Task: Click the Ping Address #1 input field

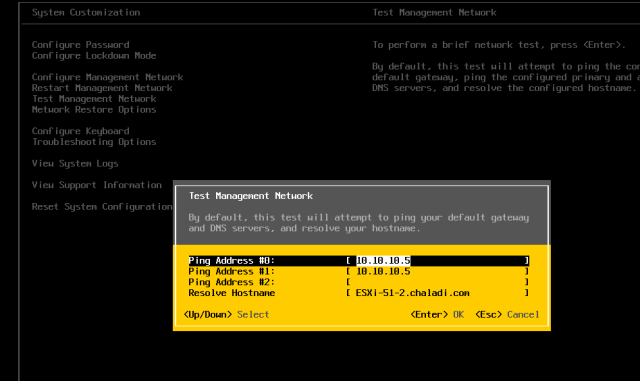Action: pos(437,272)
